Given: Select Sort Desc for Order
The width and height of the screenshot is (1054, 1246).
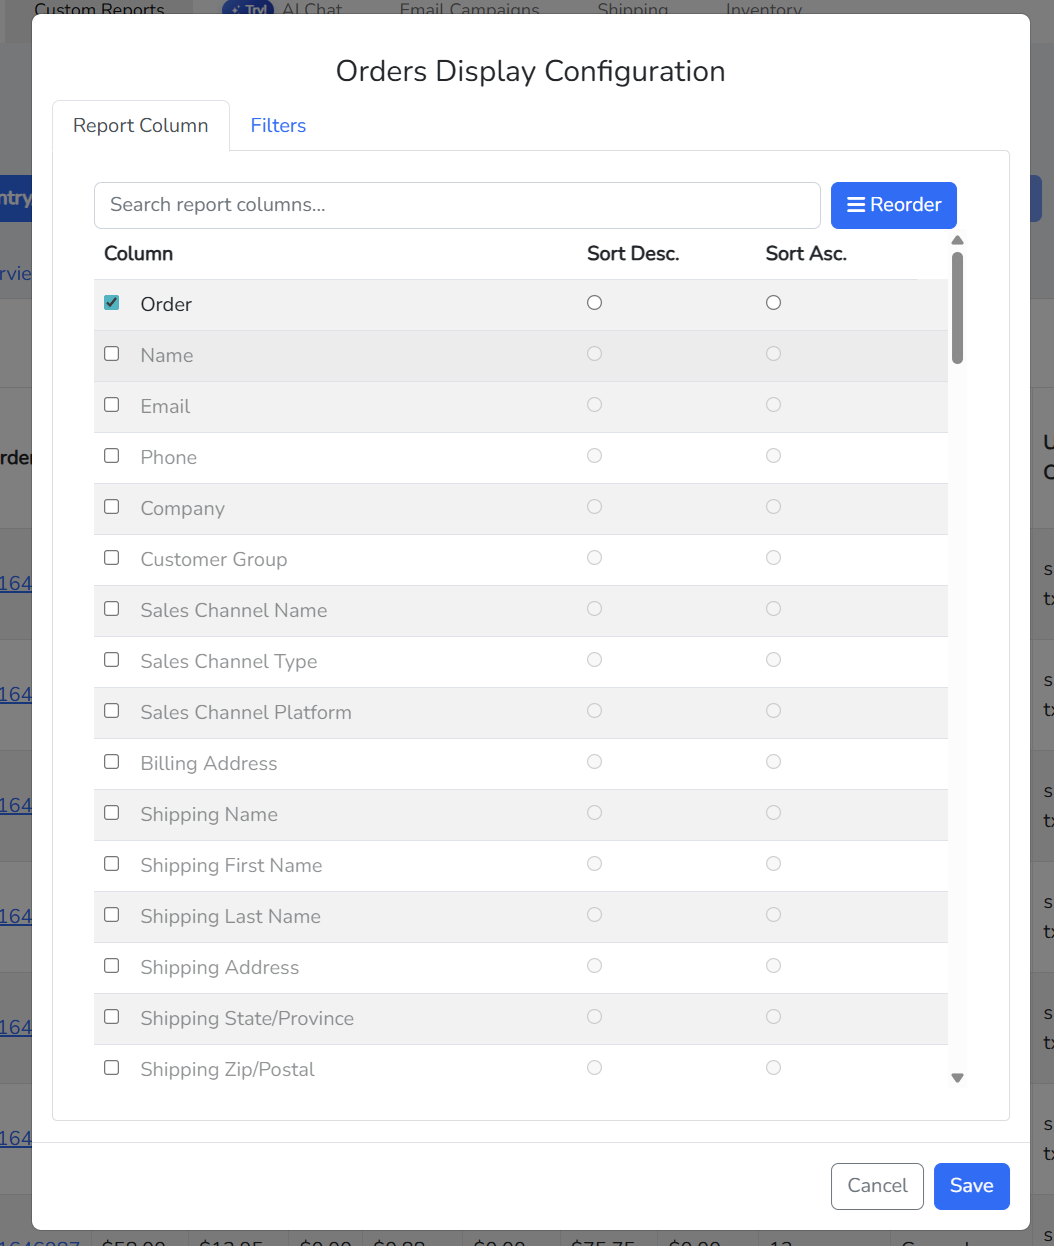Looking at the screenshot, I should click(594, 301).
